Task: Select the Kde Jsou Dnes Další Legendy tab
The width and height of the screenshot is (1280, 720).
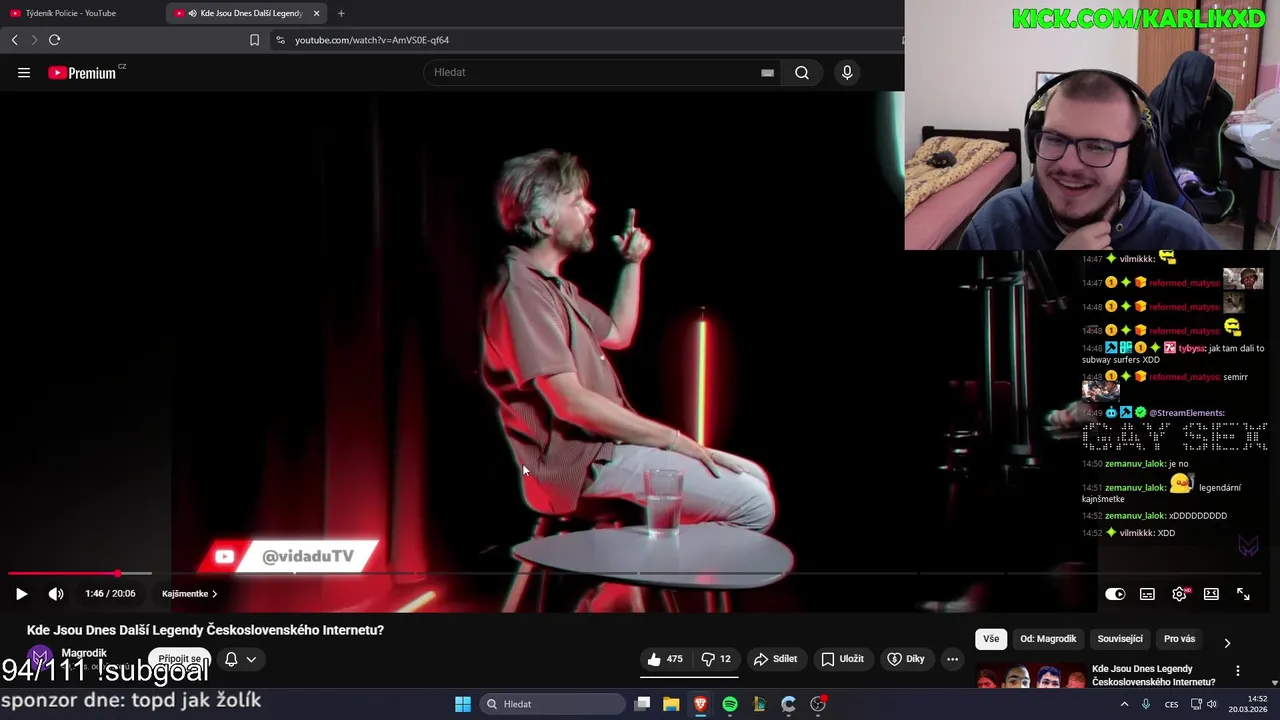Action: (x=246, y=13)
